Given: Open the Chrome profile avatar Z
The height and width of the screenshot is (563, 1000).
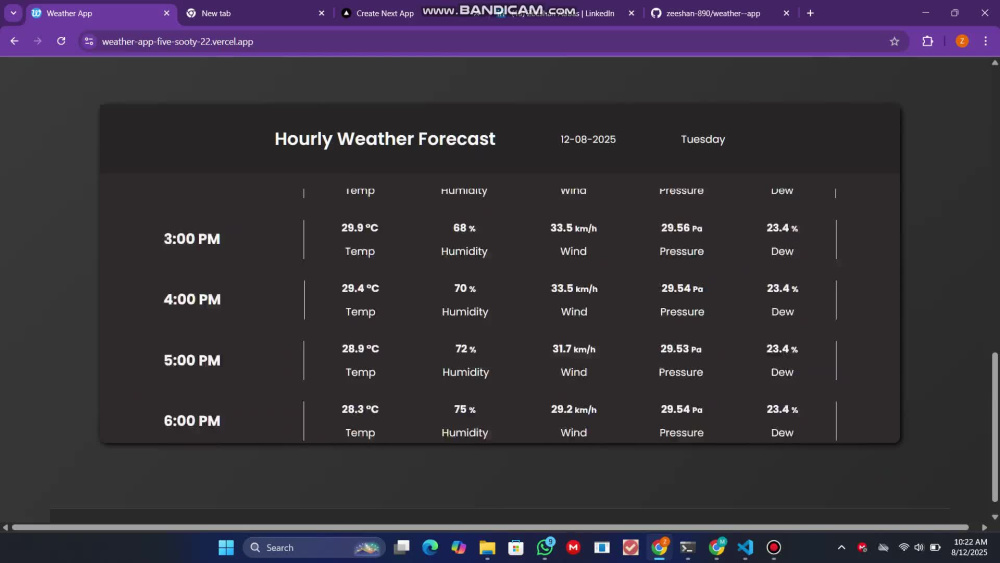Looking at the screenshot, I should click(x=962, y=41).
